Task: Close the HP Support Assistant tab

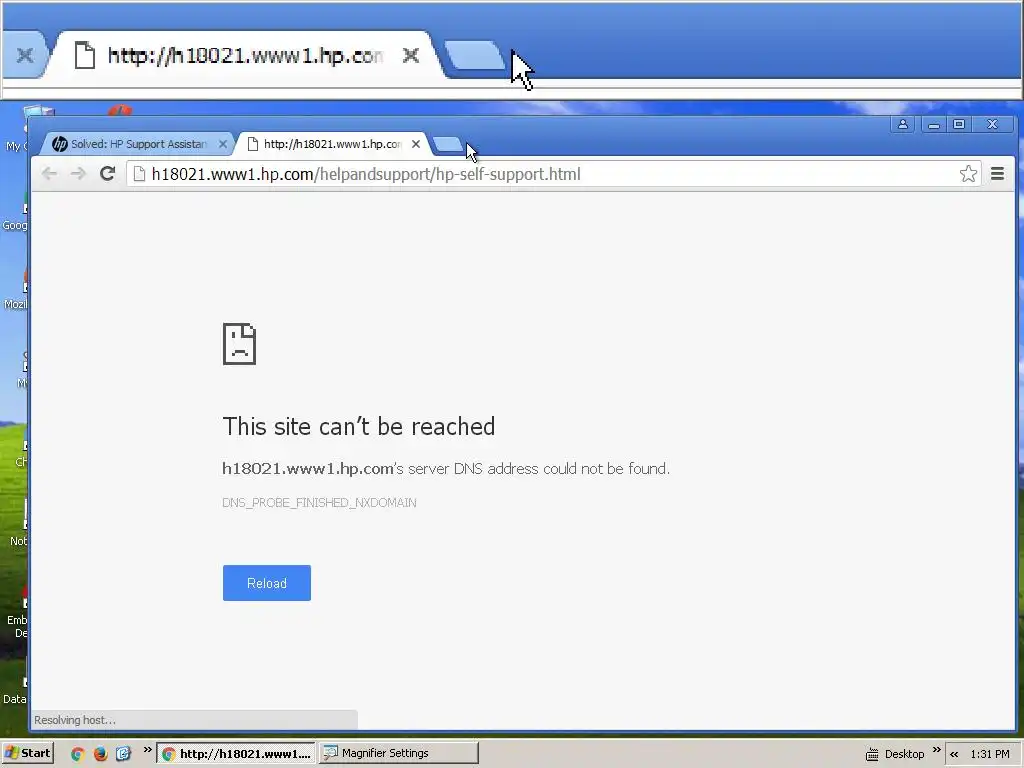Action: [x=223, y=144]
